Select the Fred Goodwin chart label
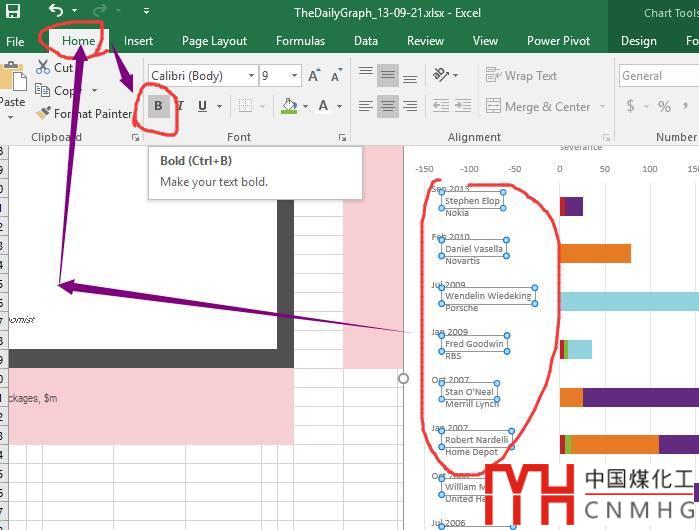Image resolution: width=699 pixels, height=530 pixels. [x=474, y=344]
